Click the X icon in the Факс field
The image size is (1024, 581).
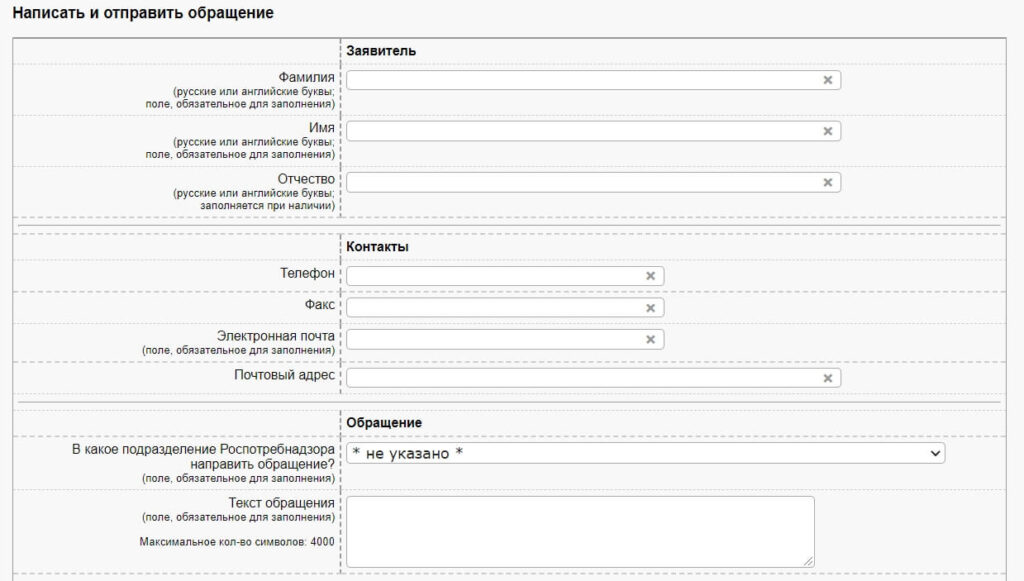[x=650, y=308]
